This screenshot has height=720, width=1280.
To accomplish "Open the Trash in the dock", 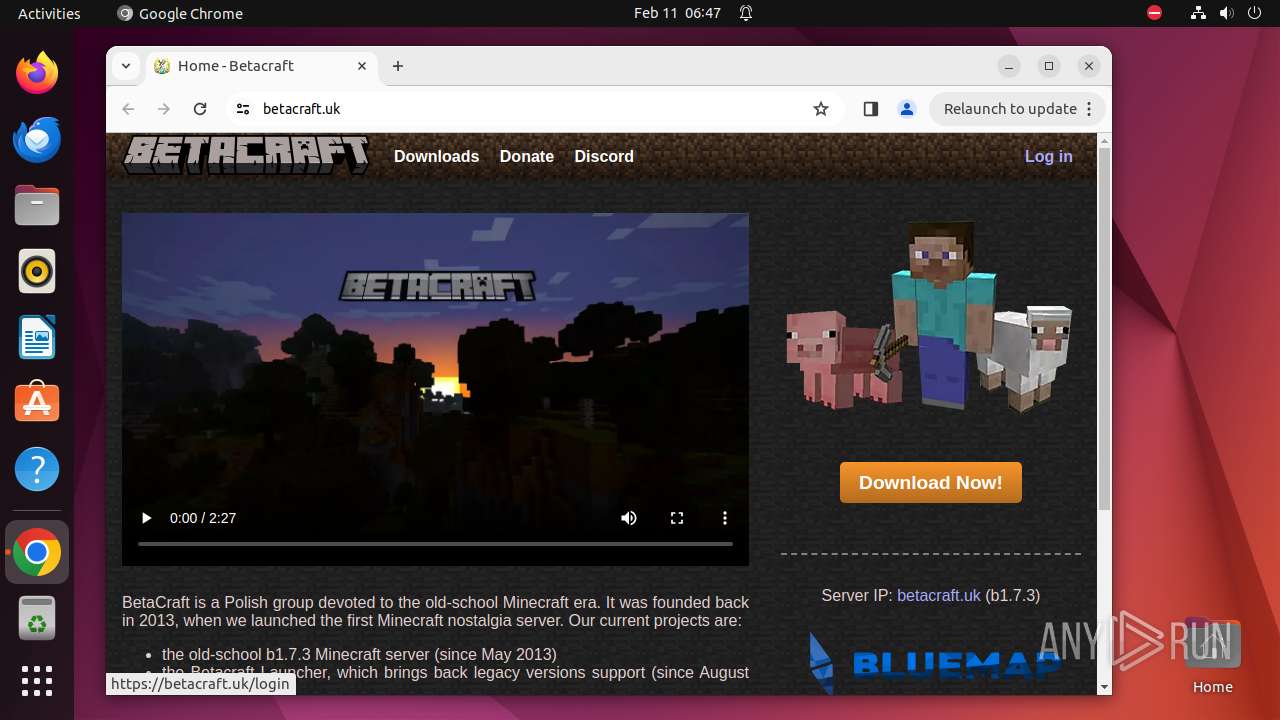I will tap(37, 618).
